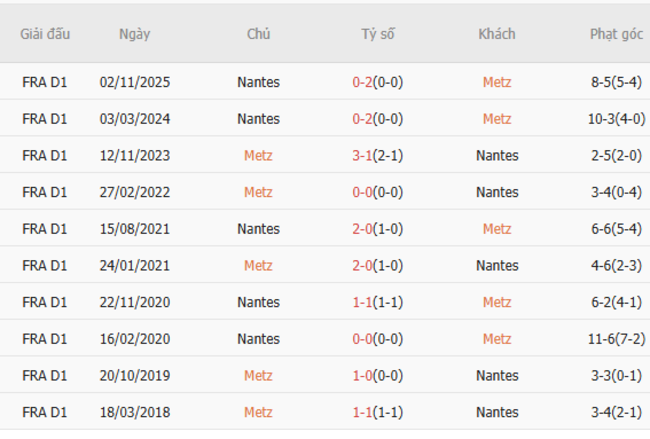Screen dimensions: 650x439
Task: Select away team Nantes in 18/03/2018 row
Action: [x=497, y=412]
